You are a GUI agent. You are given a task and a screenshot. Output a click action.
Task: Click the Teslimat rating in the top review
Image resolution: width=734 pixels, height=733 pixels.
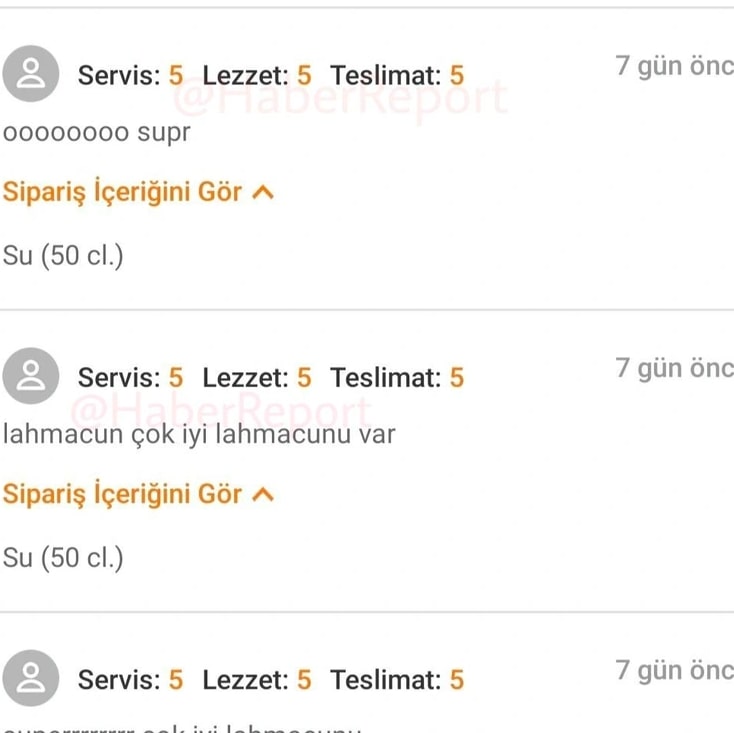[x=397, y=75]
